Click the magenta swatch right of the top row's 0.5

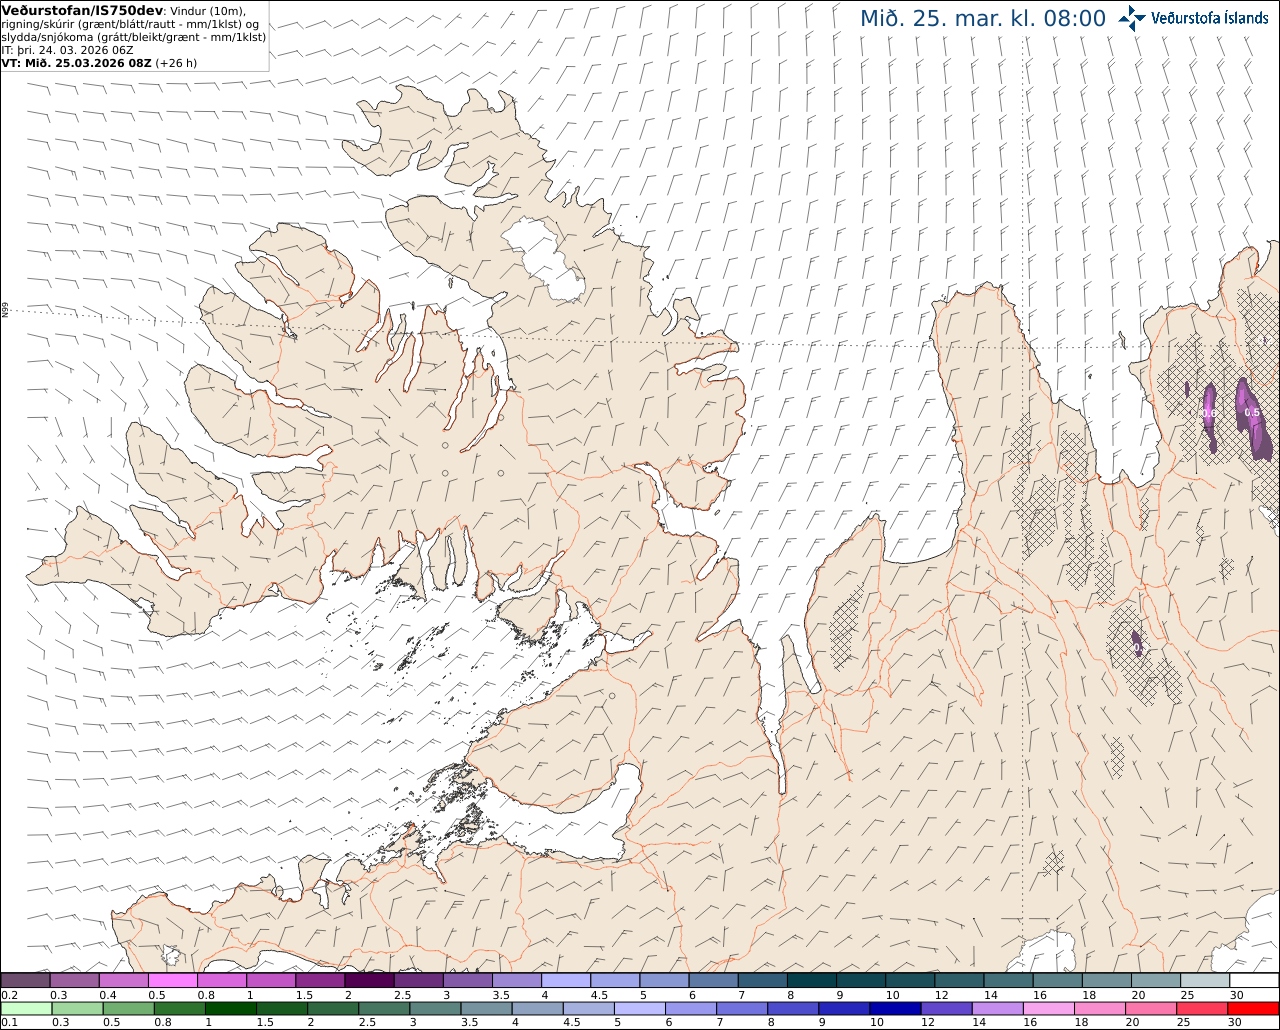(x=173, y=981)
